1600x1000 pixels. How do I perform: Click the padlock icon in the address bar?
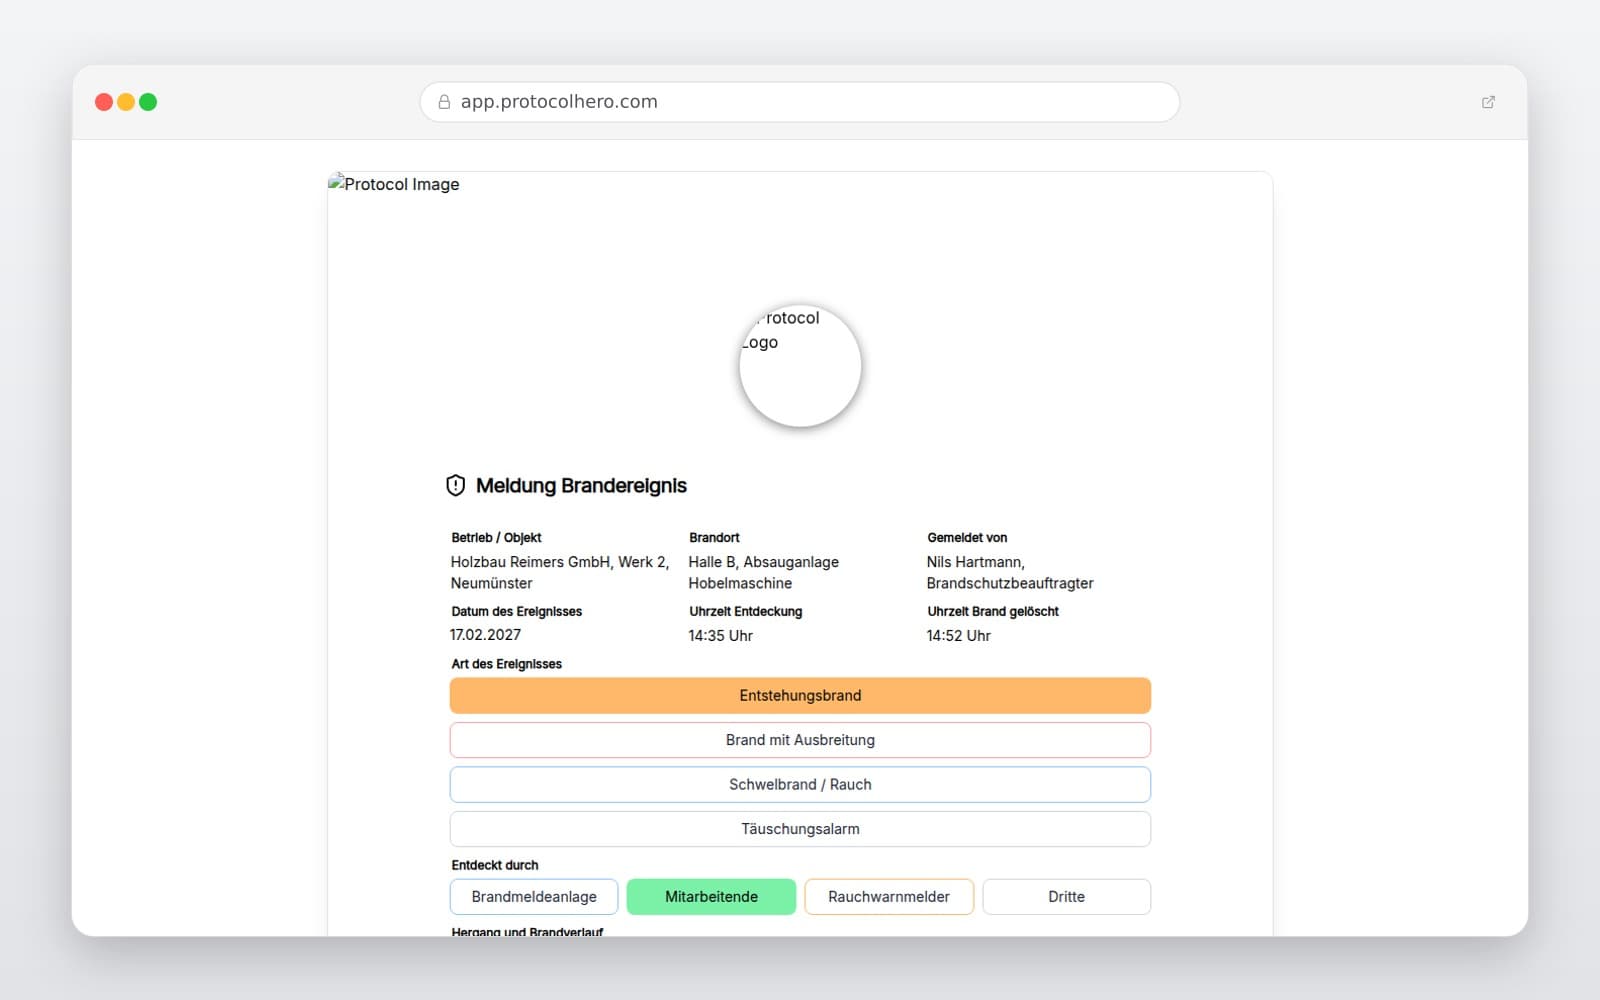pyautogui.click(x=444, y=102)
